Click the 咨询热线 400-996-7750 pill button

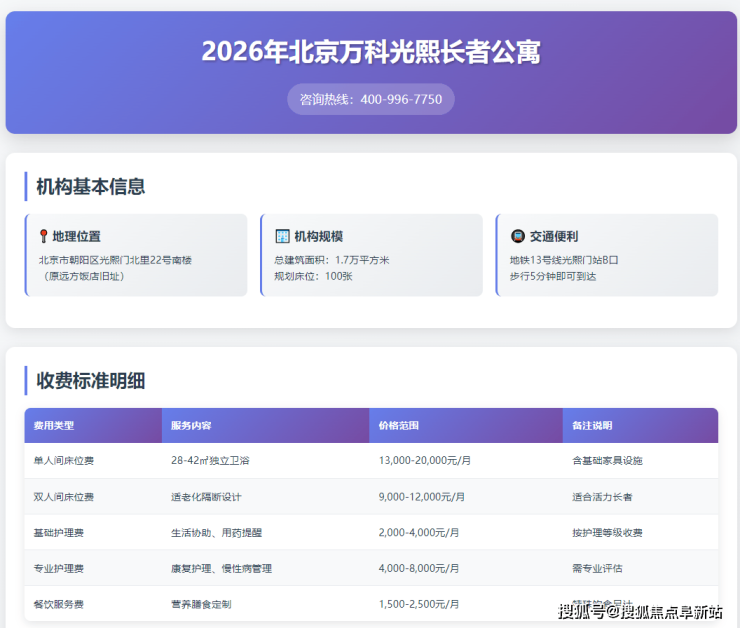[371, 99]
